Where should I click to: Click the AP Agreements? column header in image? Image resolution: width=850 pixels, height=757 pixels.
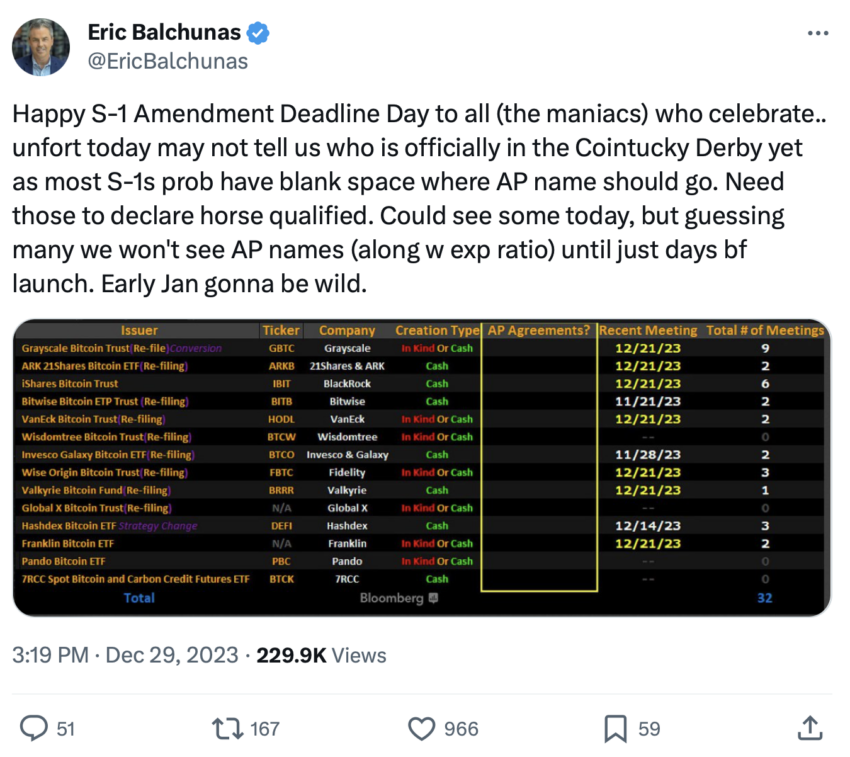pos(539,330)
